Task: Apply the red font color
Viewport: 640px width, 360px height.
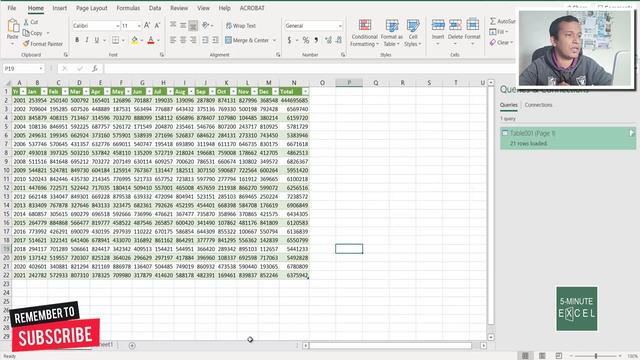Action: (x=151, y=40)
